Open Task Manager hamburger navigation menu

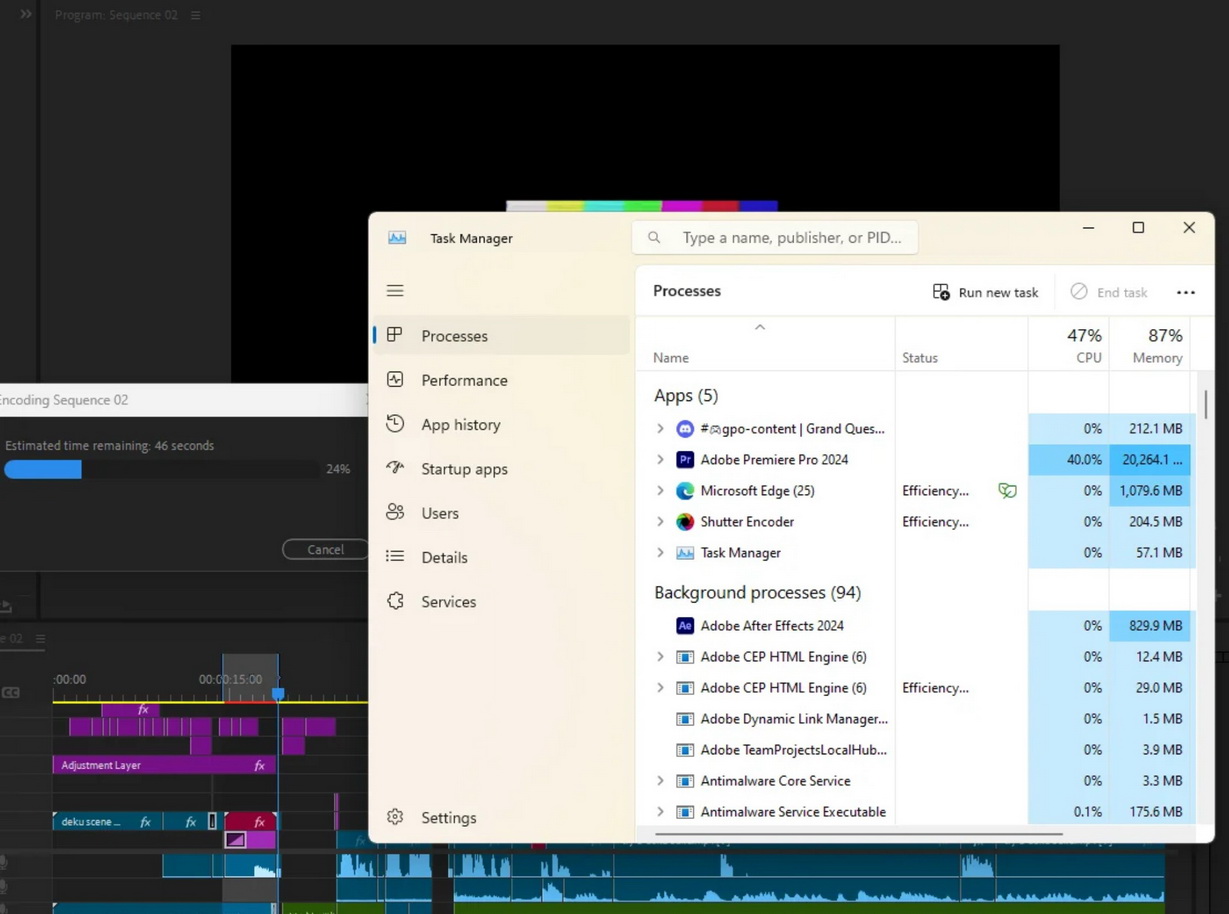tap(395, 291)
